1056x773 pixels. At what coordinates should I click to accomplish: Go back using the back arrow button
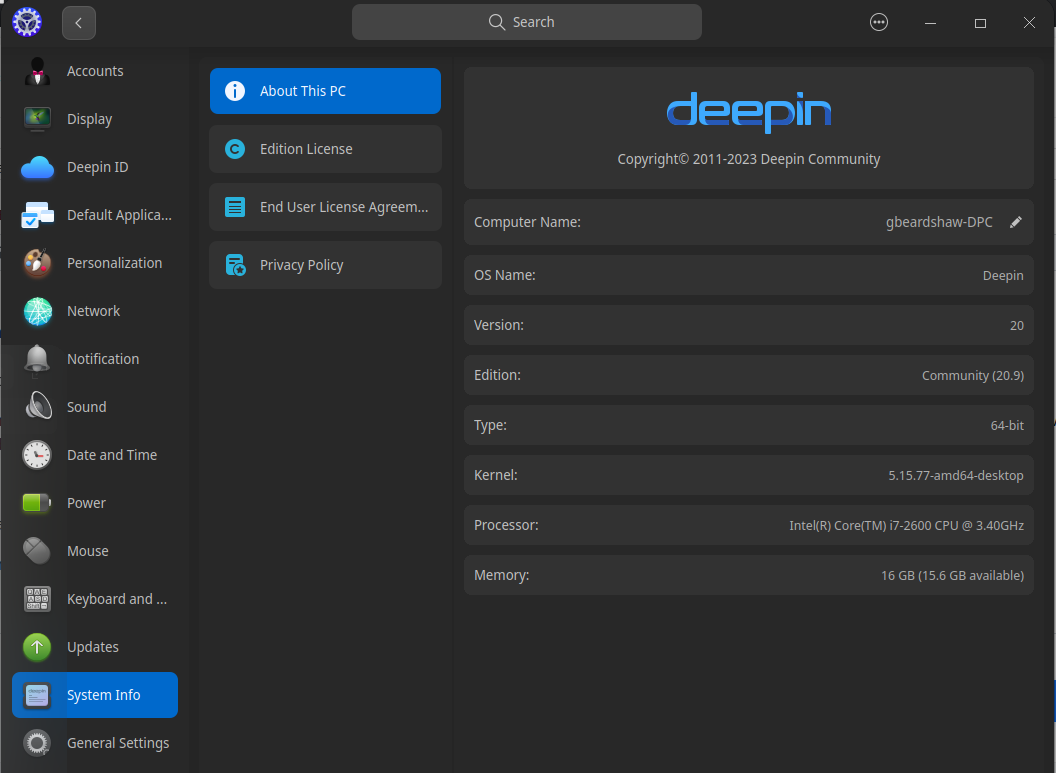(79, 23)
